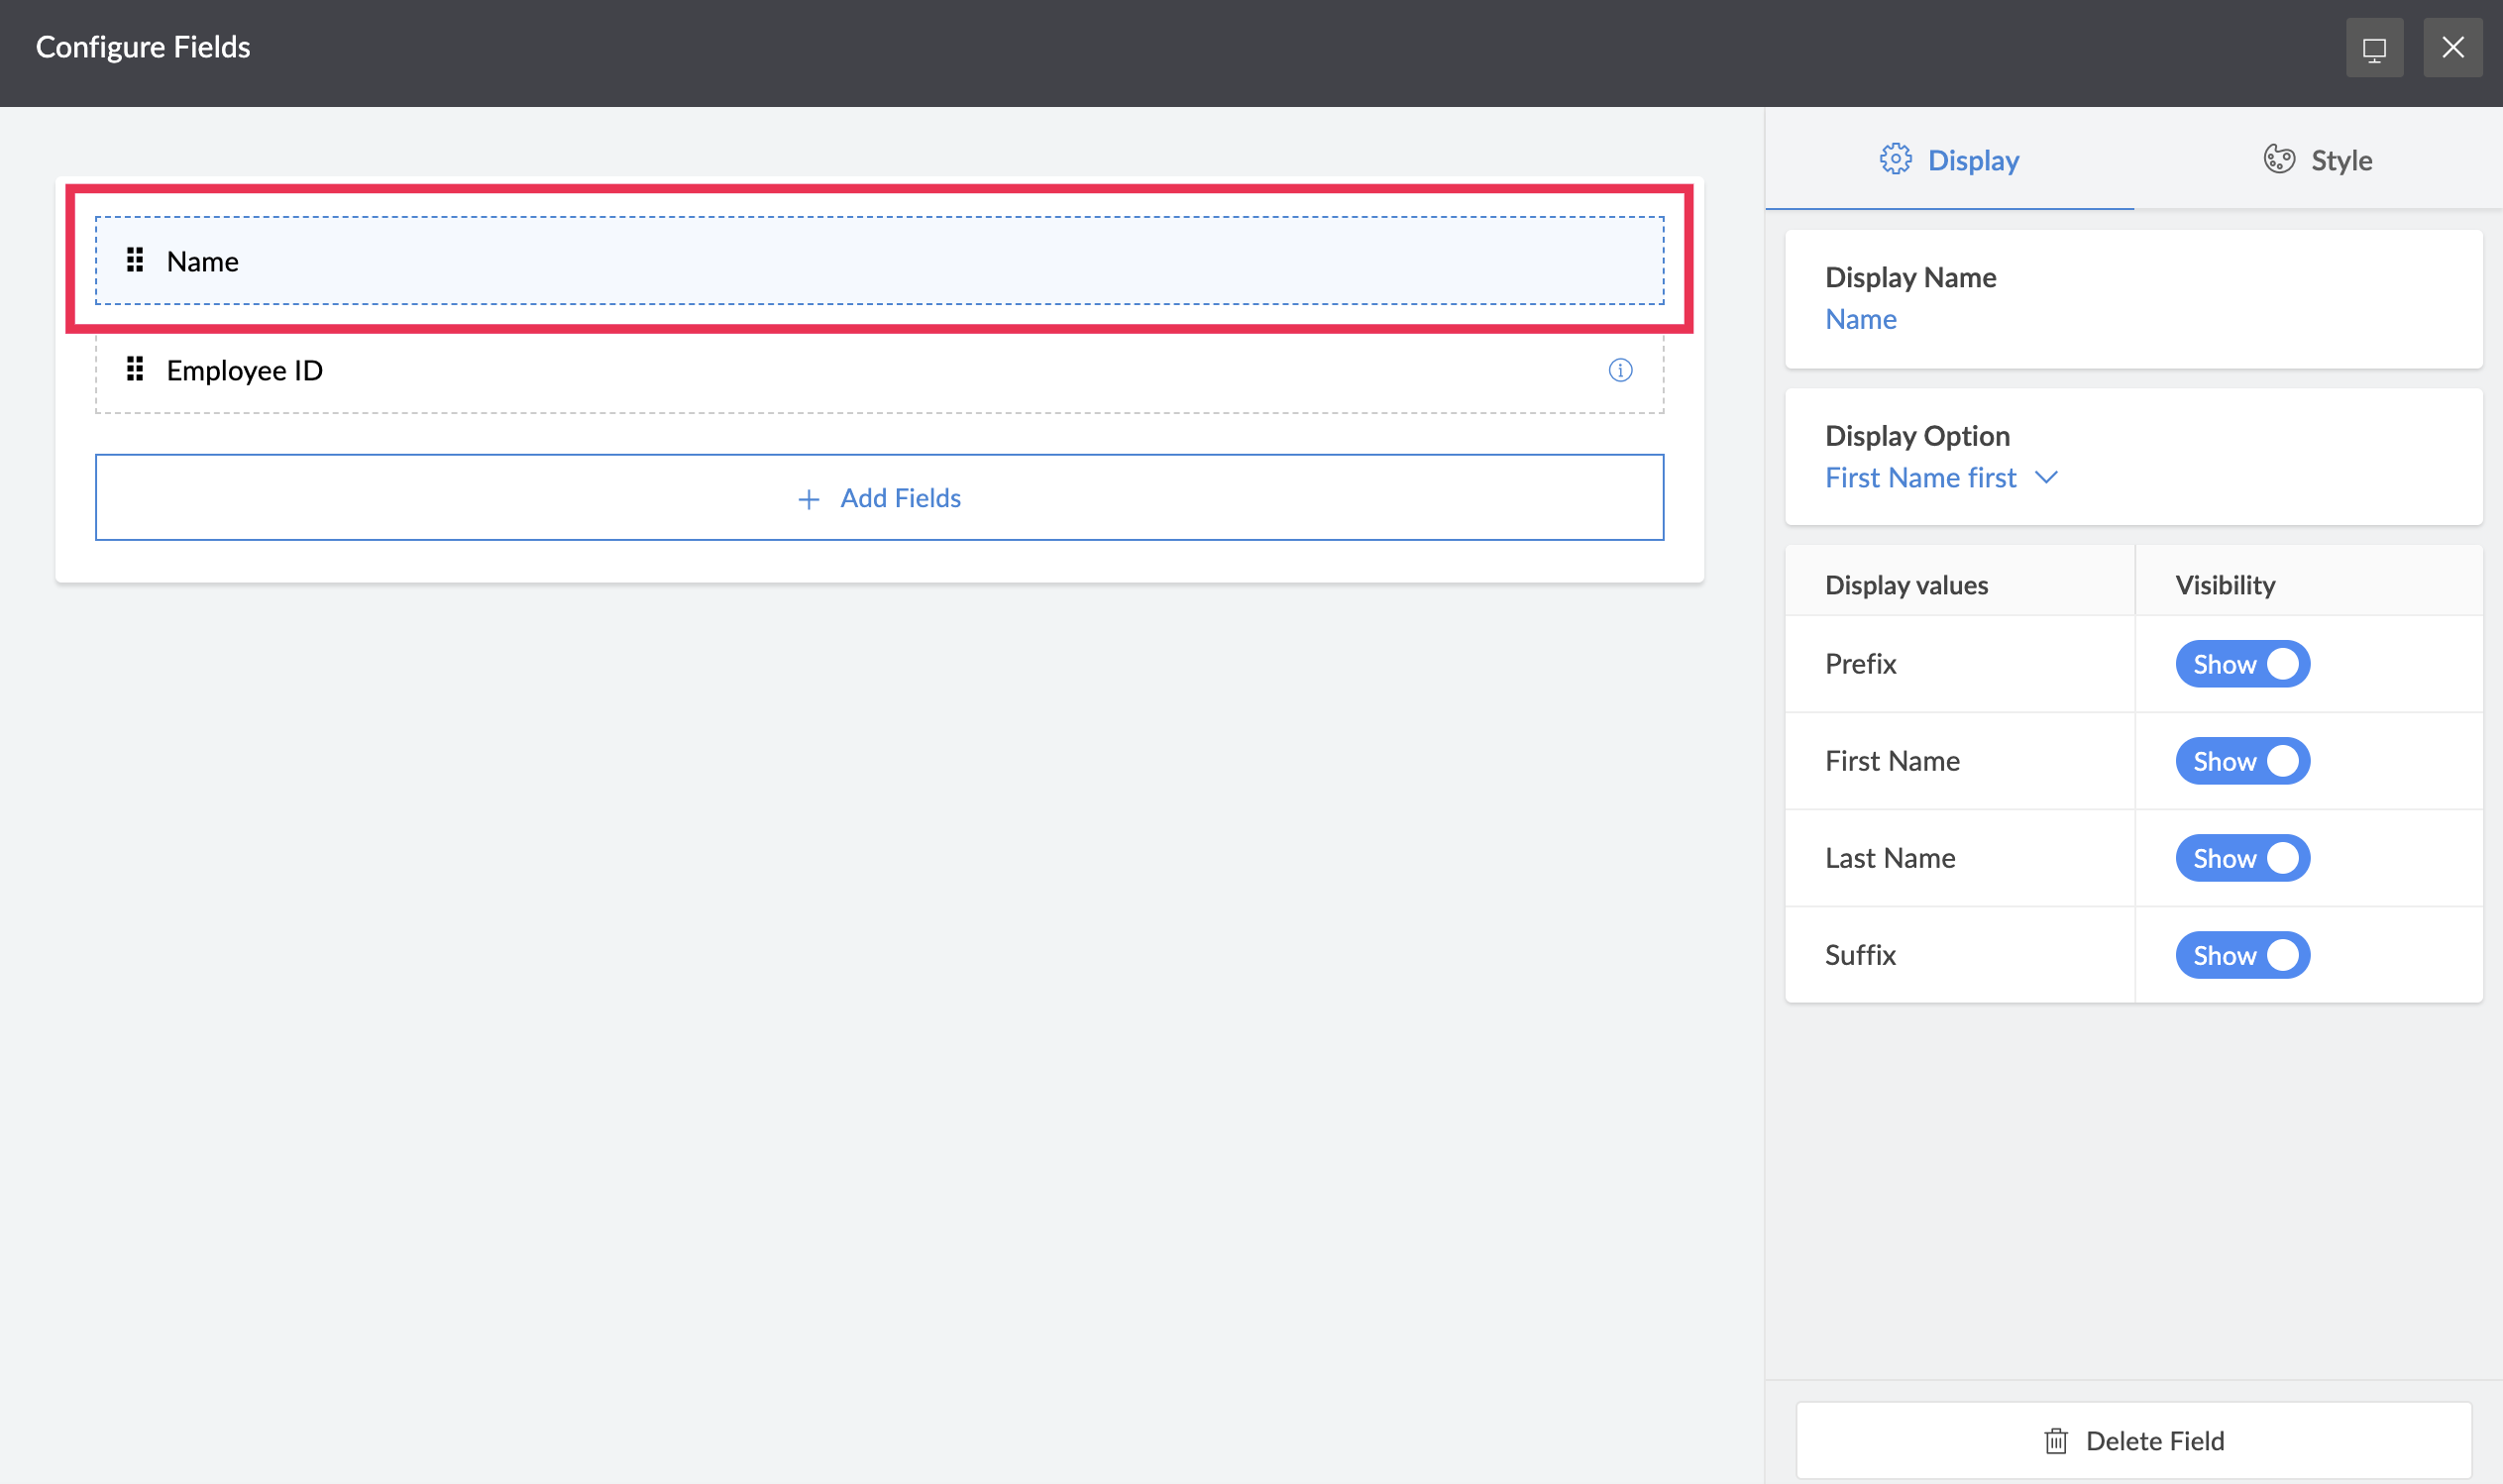Screen dimensions: 2503x1484
Task: Turn off Suffix visibility toggle
Action: (2242, 955)
